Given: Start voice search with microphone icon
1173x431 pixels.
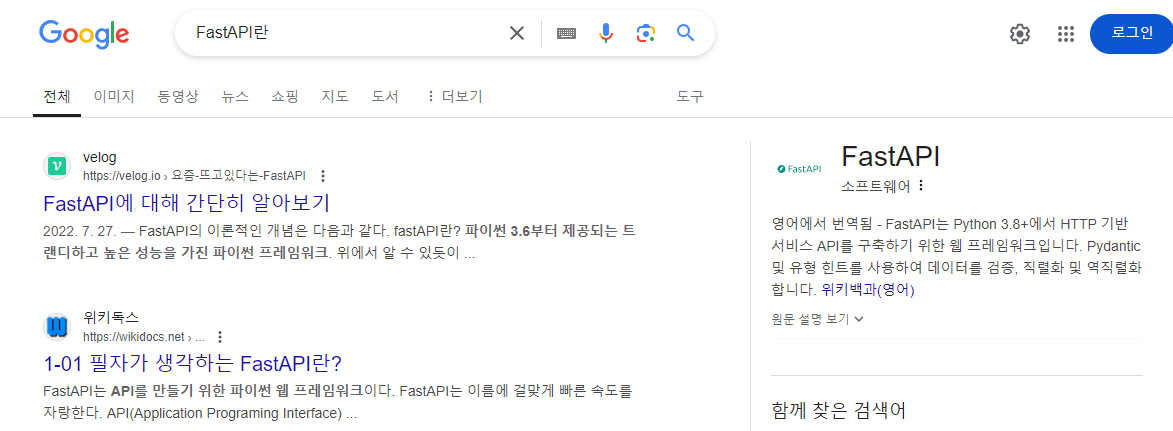Looking at the screenshot, I should click(606, 33).
